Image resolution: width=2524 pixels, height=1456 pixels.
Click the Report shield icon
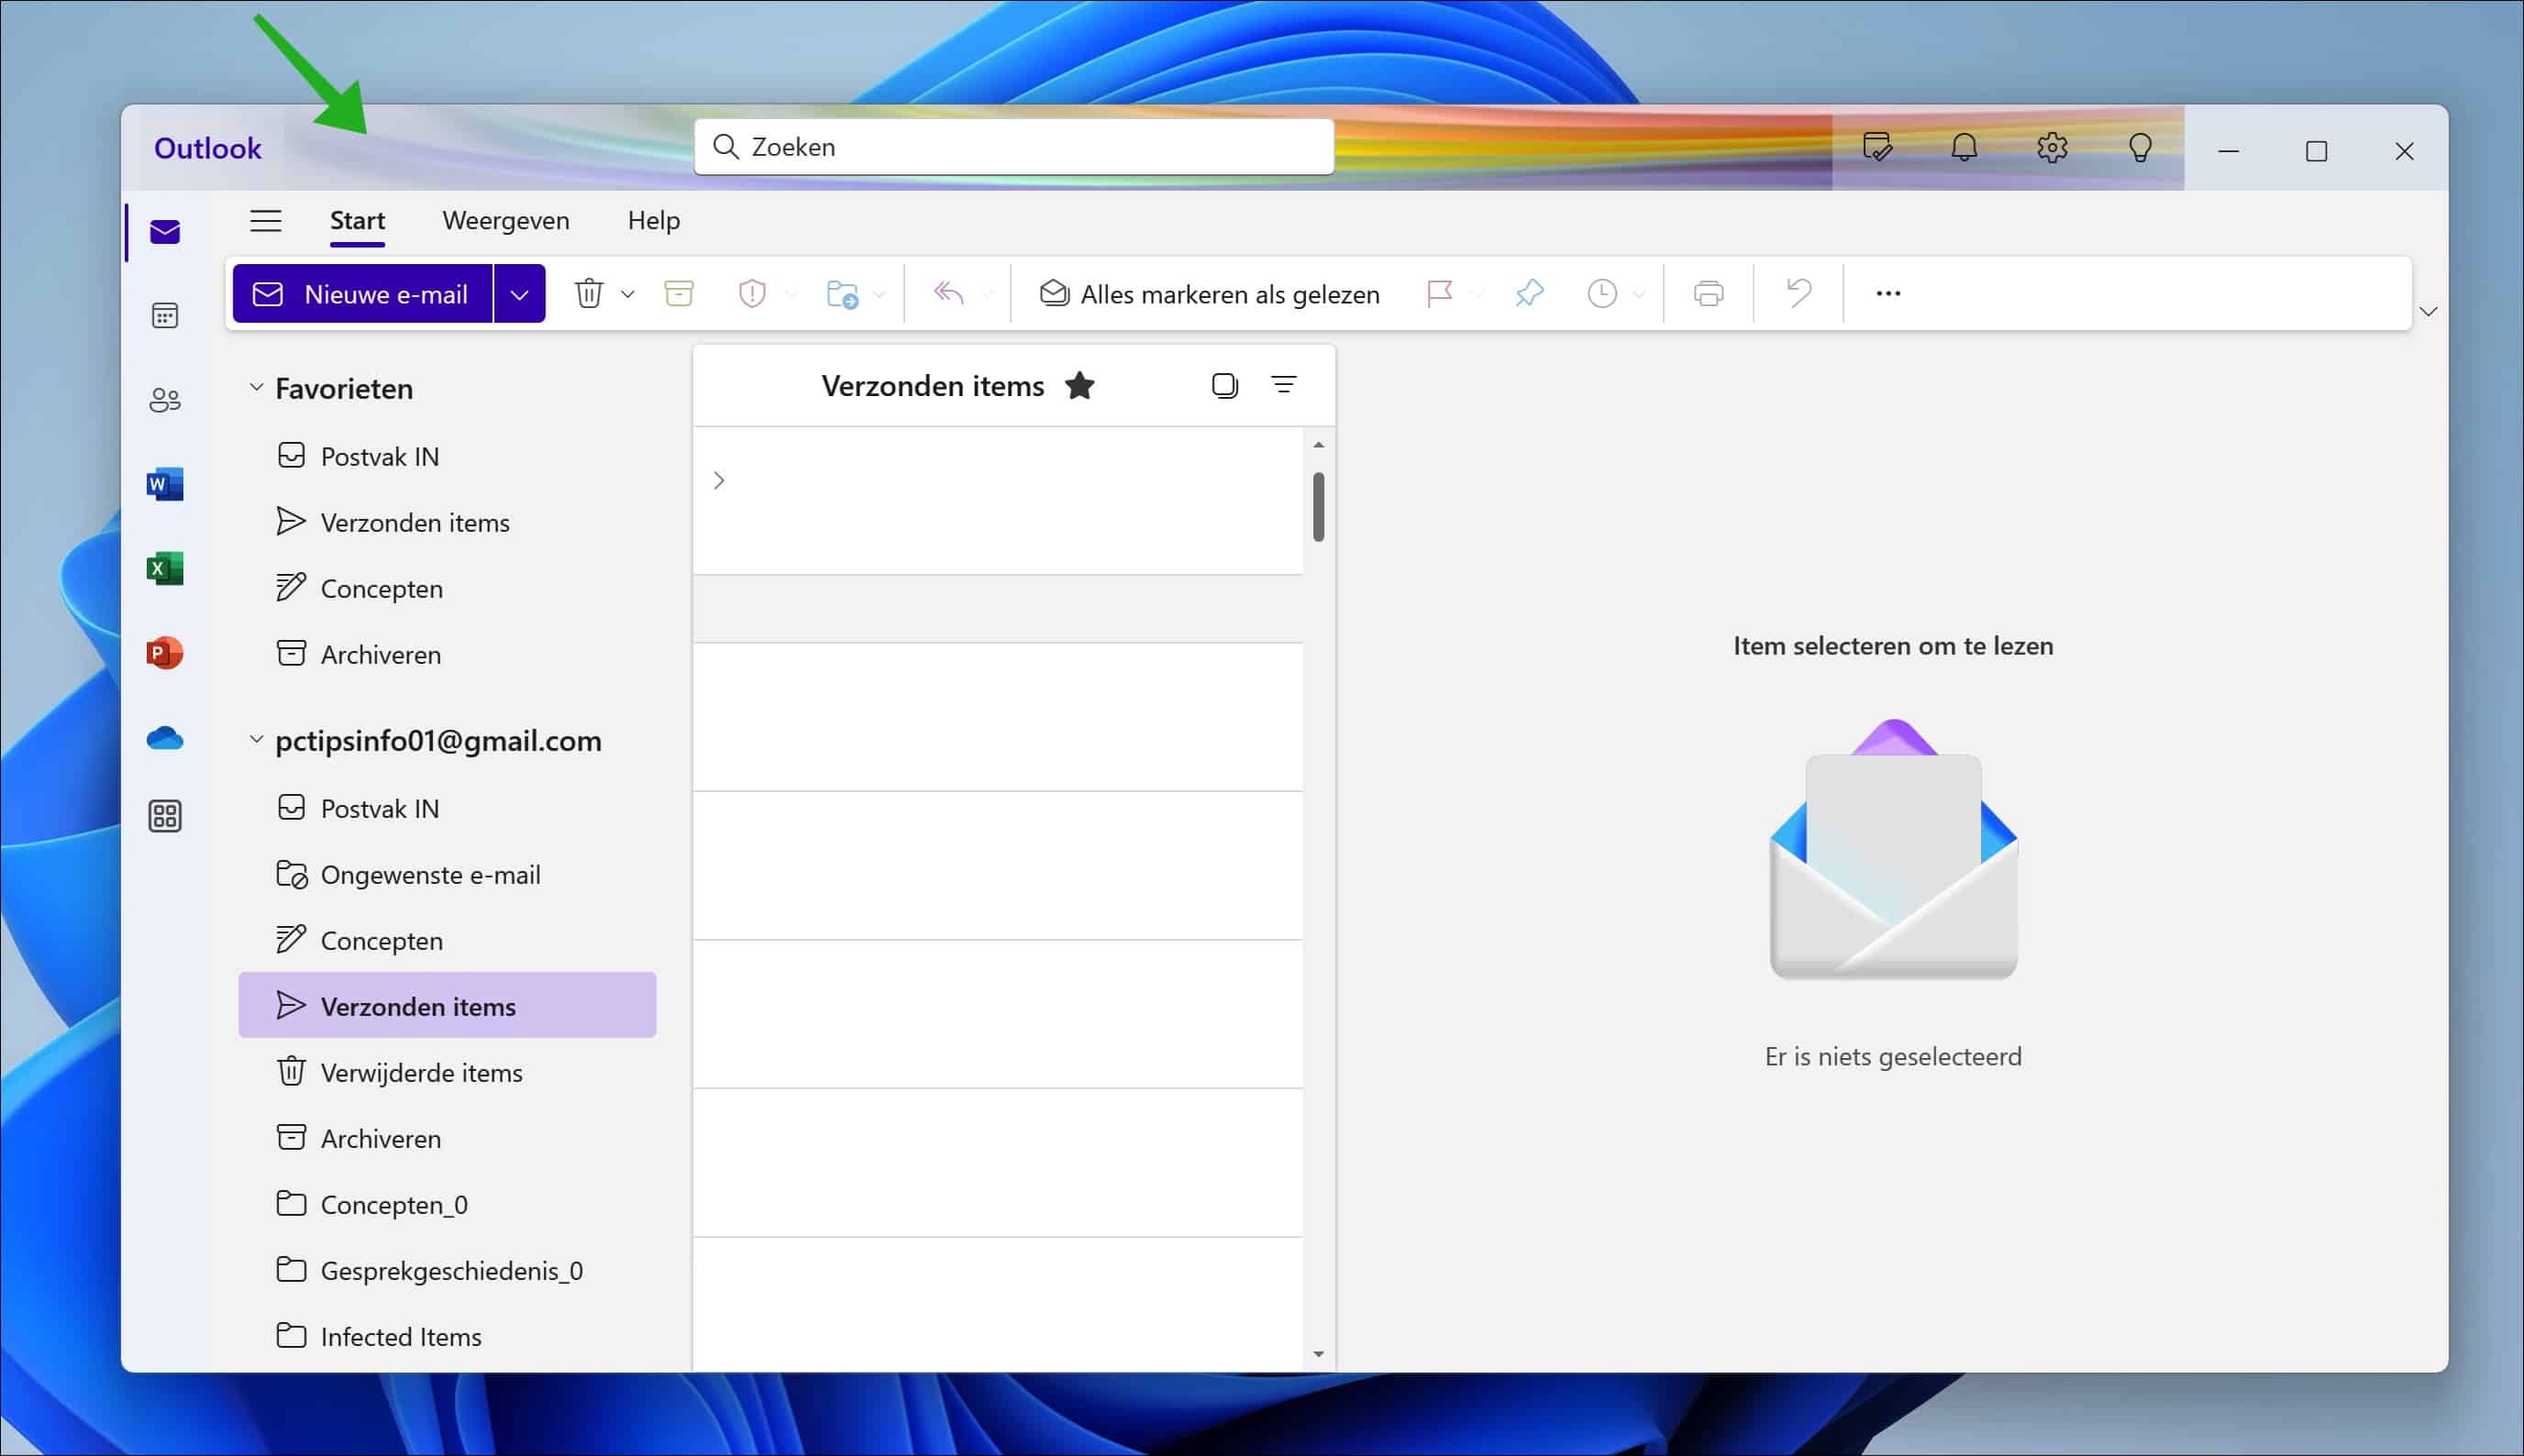(752, 293)
